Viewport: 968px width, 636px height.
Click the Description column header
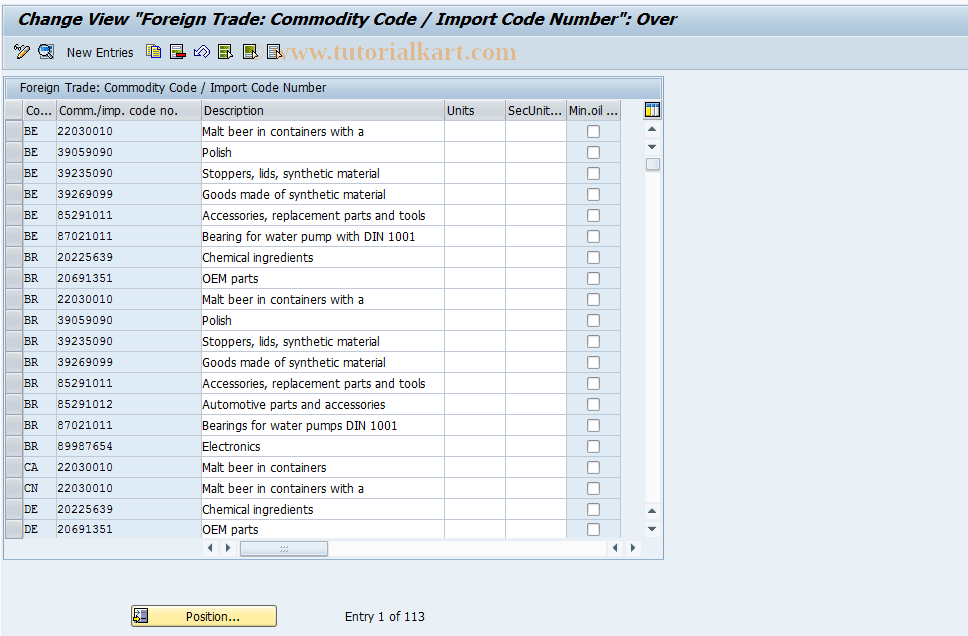[x=320, y=110]
